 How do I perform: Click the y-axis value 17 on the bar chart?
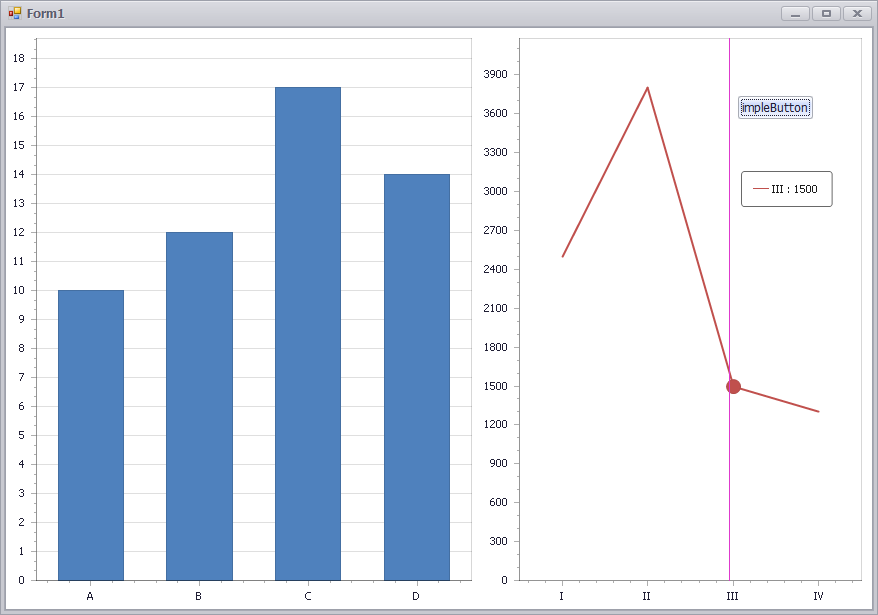click(x=19, y=87)
